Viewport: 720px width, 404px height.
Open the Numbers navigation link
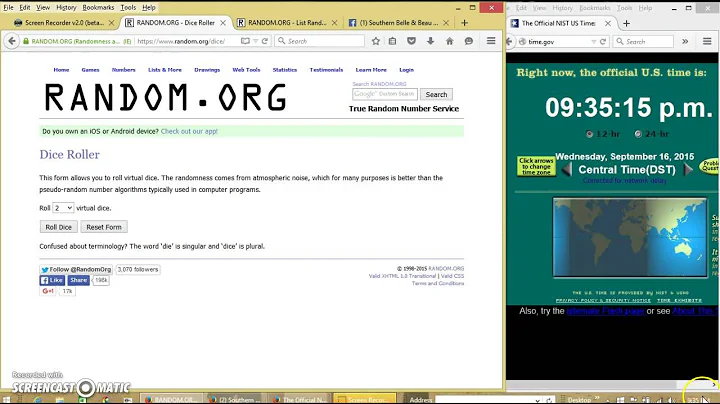pos(124,70)
